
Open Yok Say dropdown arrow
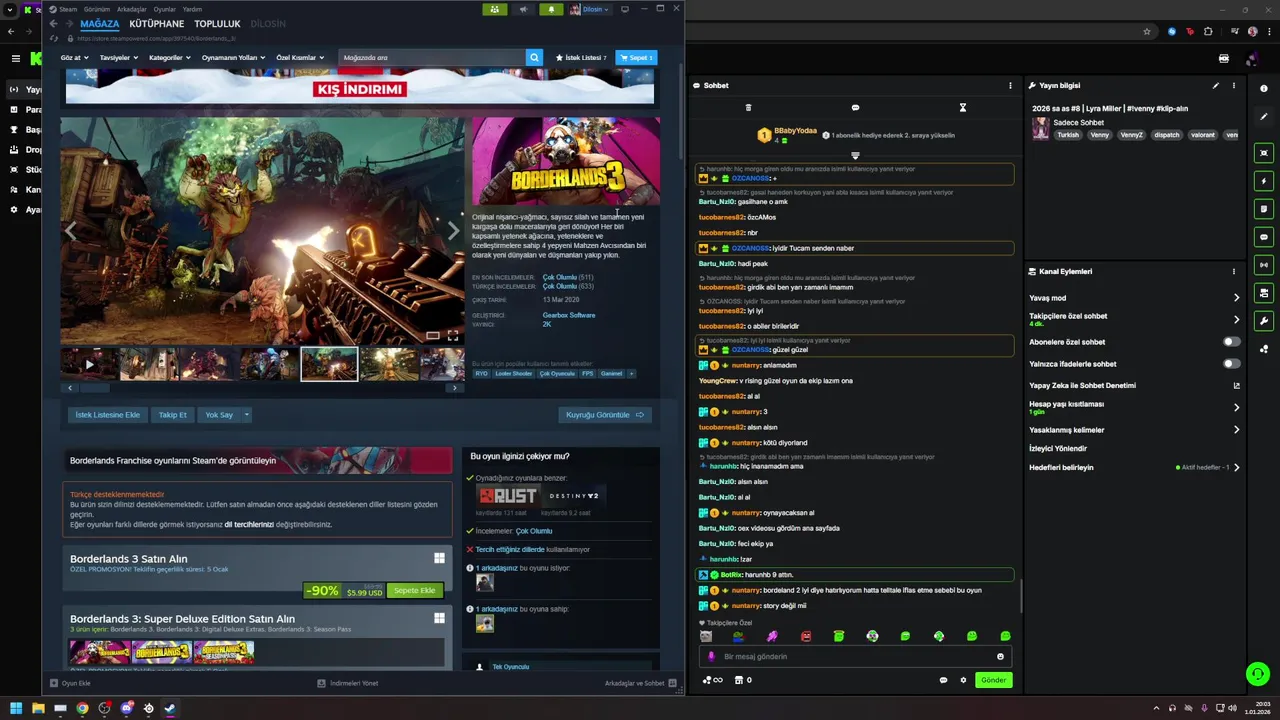tap(247, 414)
